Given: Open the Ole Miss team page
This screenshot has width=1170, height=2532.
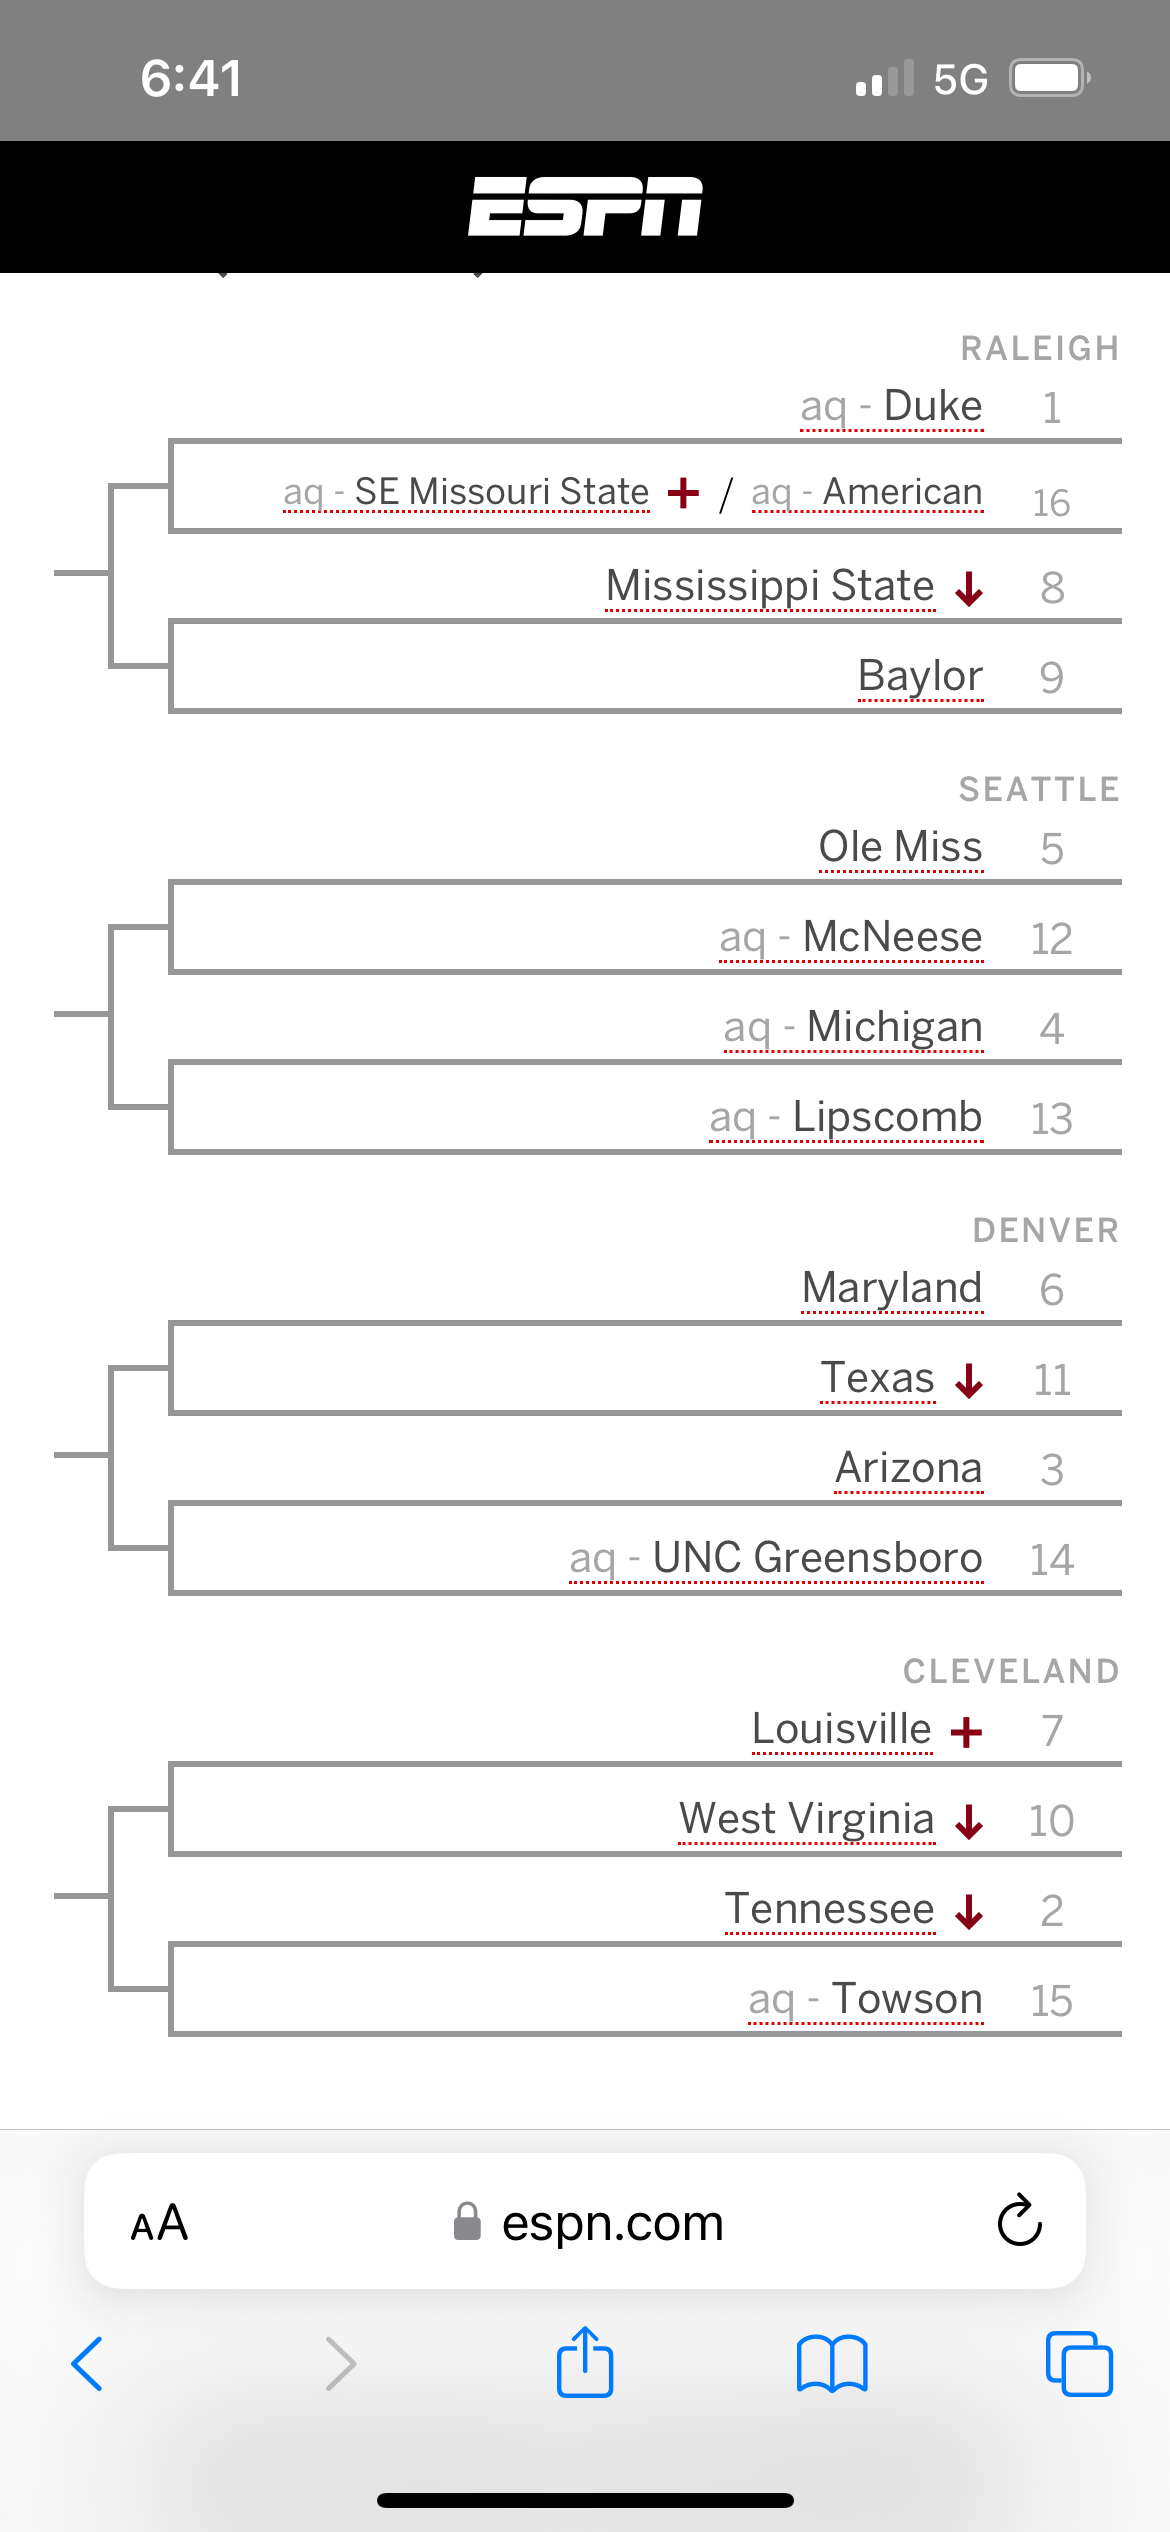Looking at the screenshot, I should (900, 847).
